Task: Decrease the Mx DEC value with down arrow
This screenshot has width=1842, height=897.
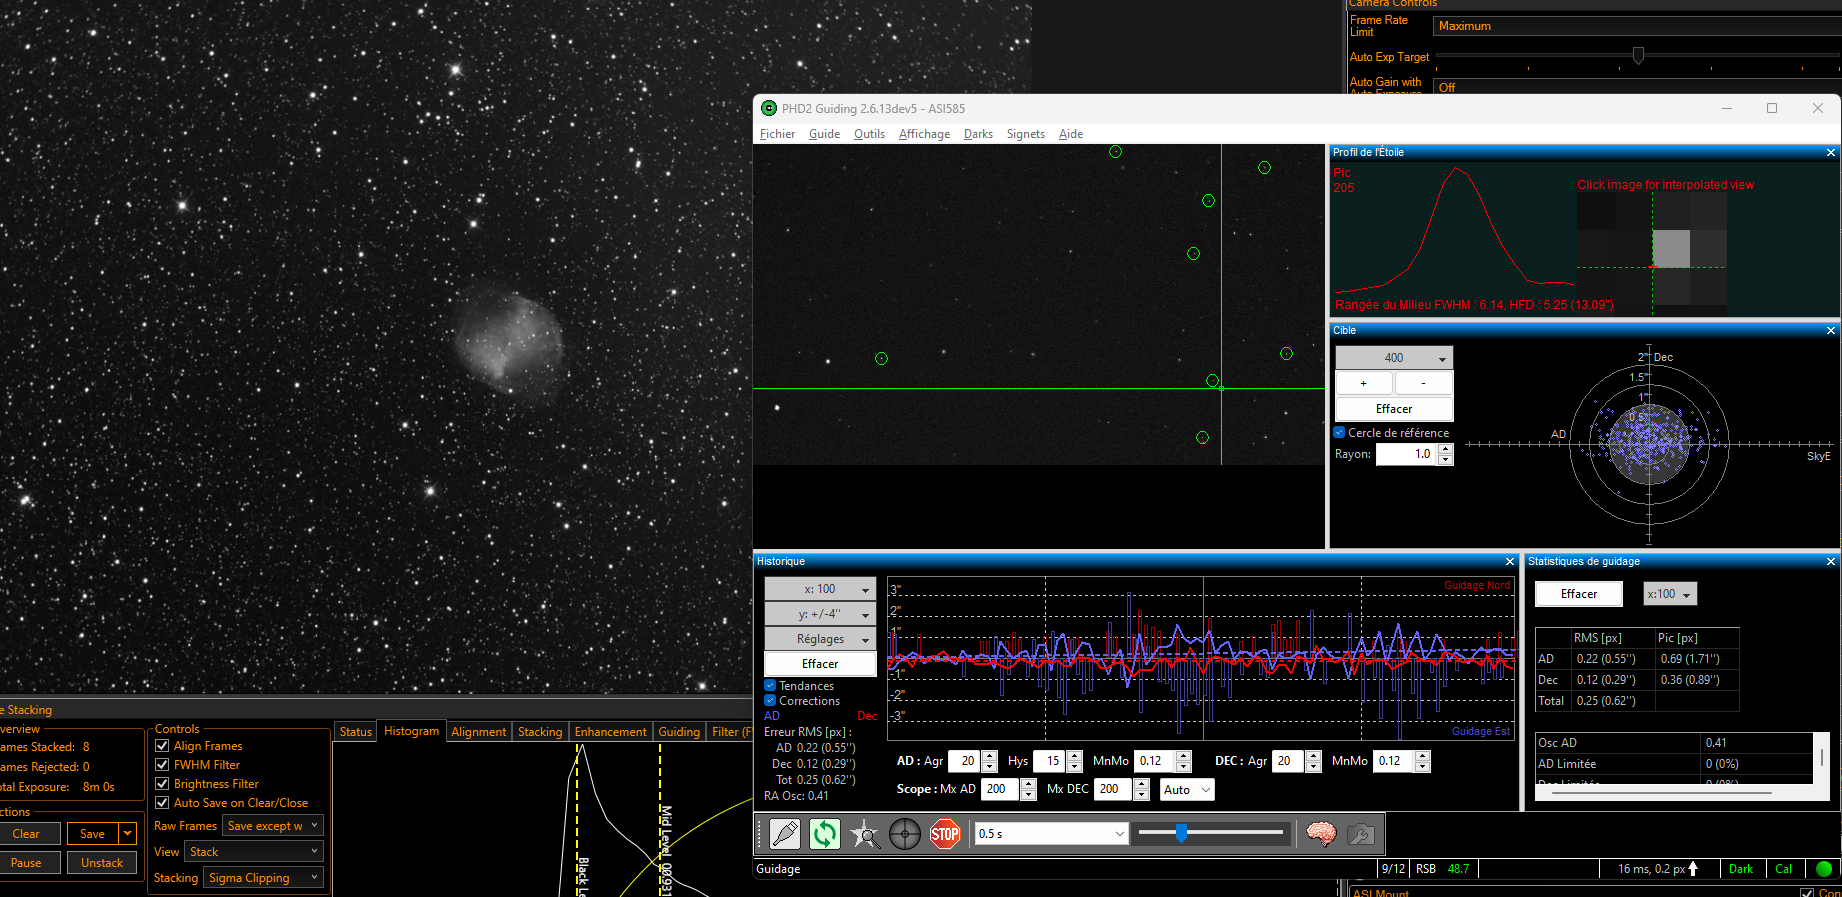Action: 1142,795
